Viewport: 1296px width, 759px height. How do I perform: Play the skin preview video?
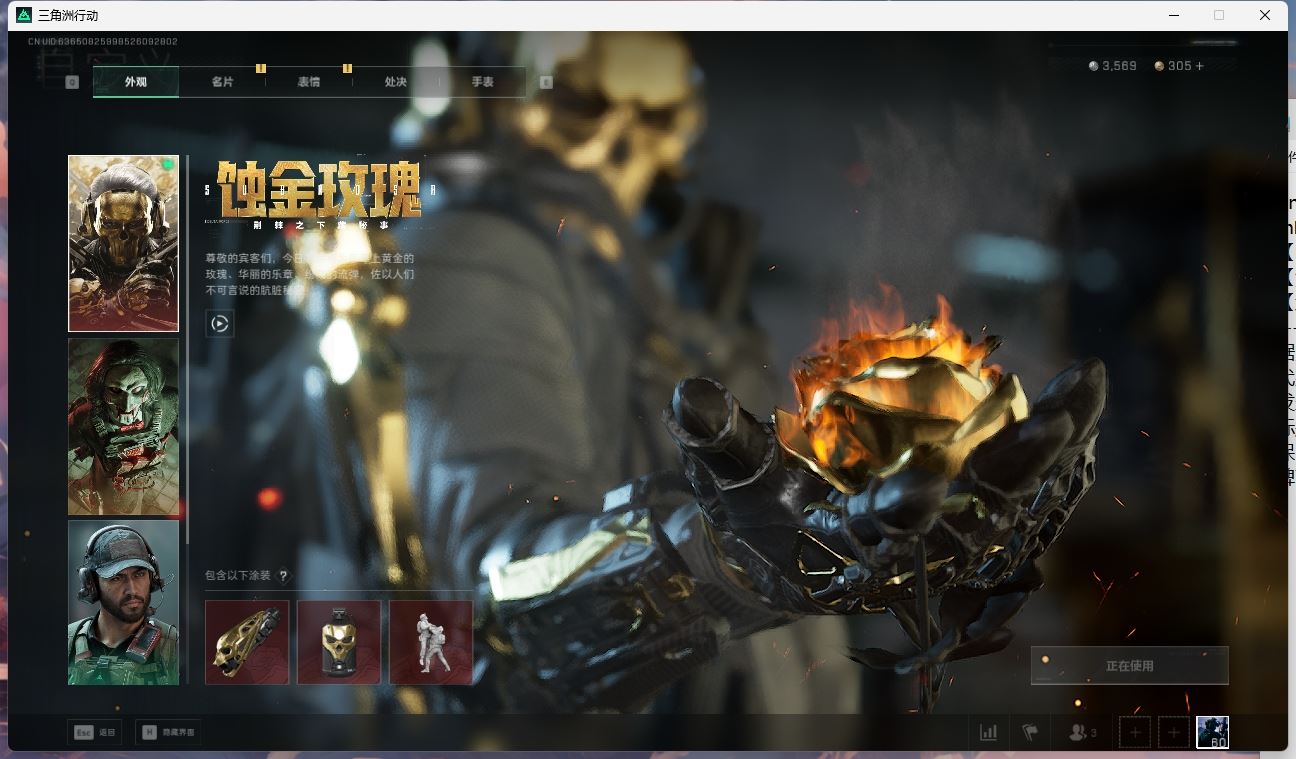click(220, 324)
